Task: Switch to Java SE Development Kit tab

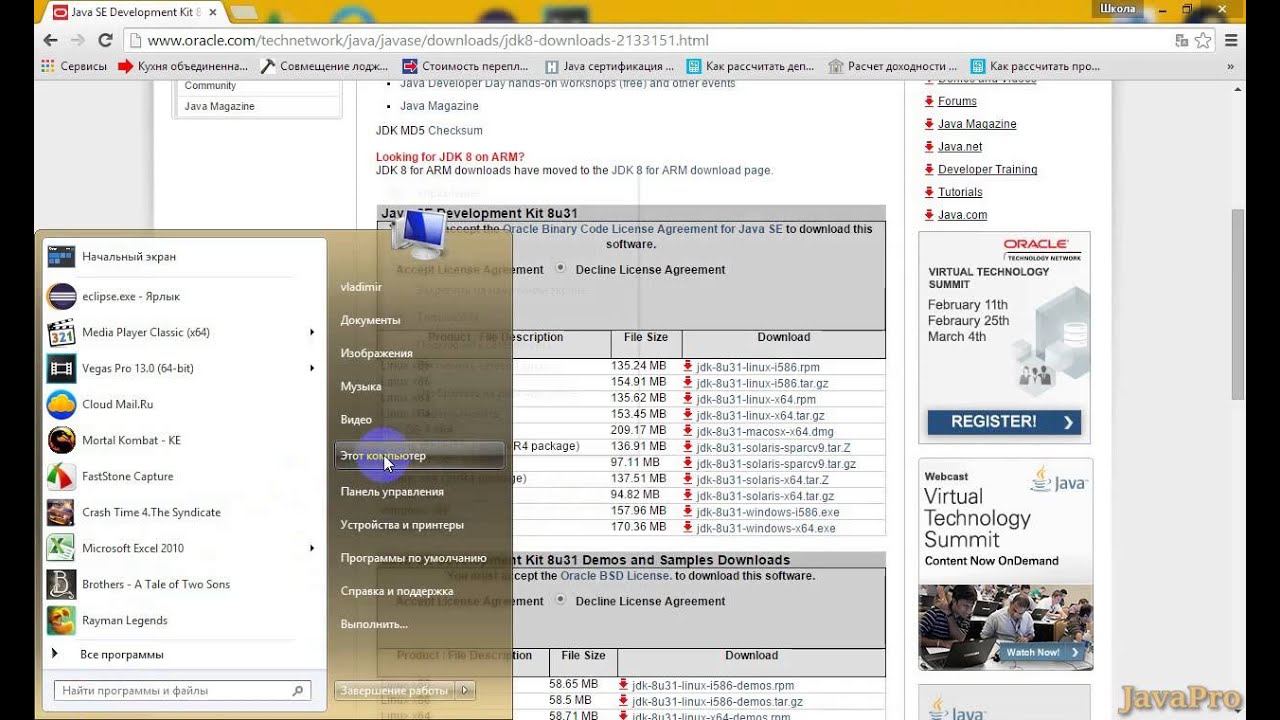Action: click(x=134, y=12)
